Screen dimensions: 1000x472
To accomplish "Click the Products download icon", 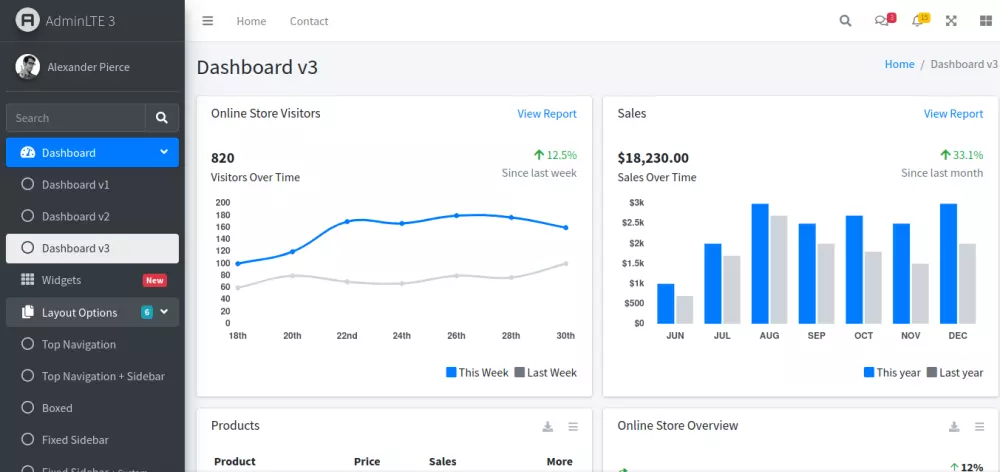I will [548, 427].
